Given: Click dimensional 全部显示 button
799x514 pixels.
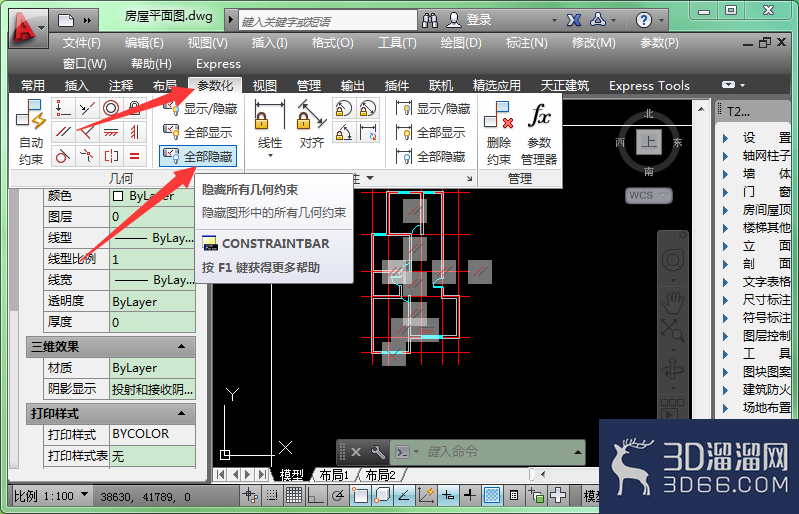Looking at the screenshot, I should point(431,132).
